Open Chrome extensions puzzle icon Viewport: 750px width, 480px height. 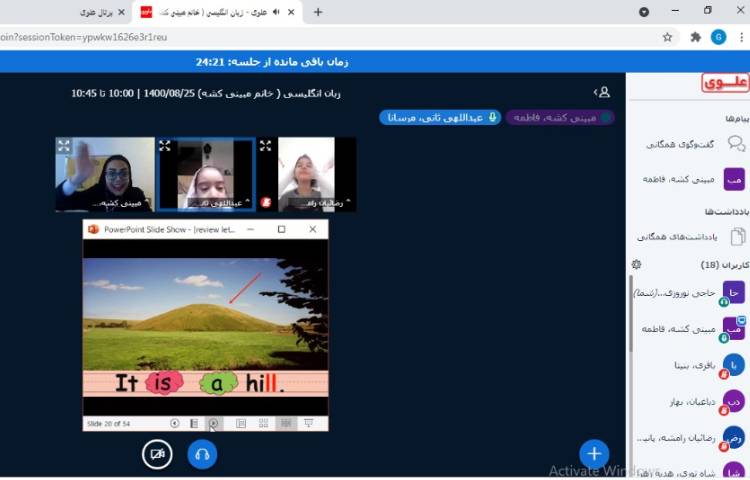click(x=696, y=37)
